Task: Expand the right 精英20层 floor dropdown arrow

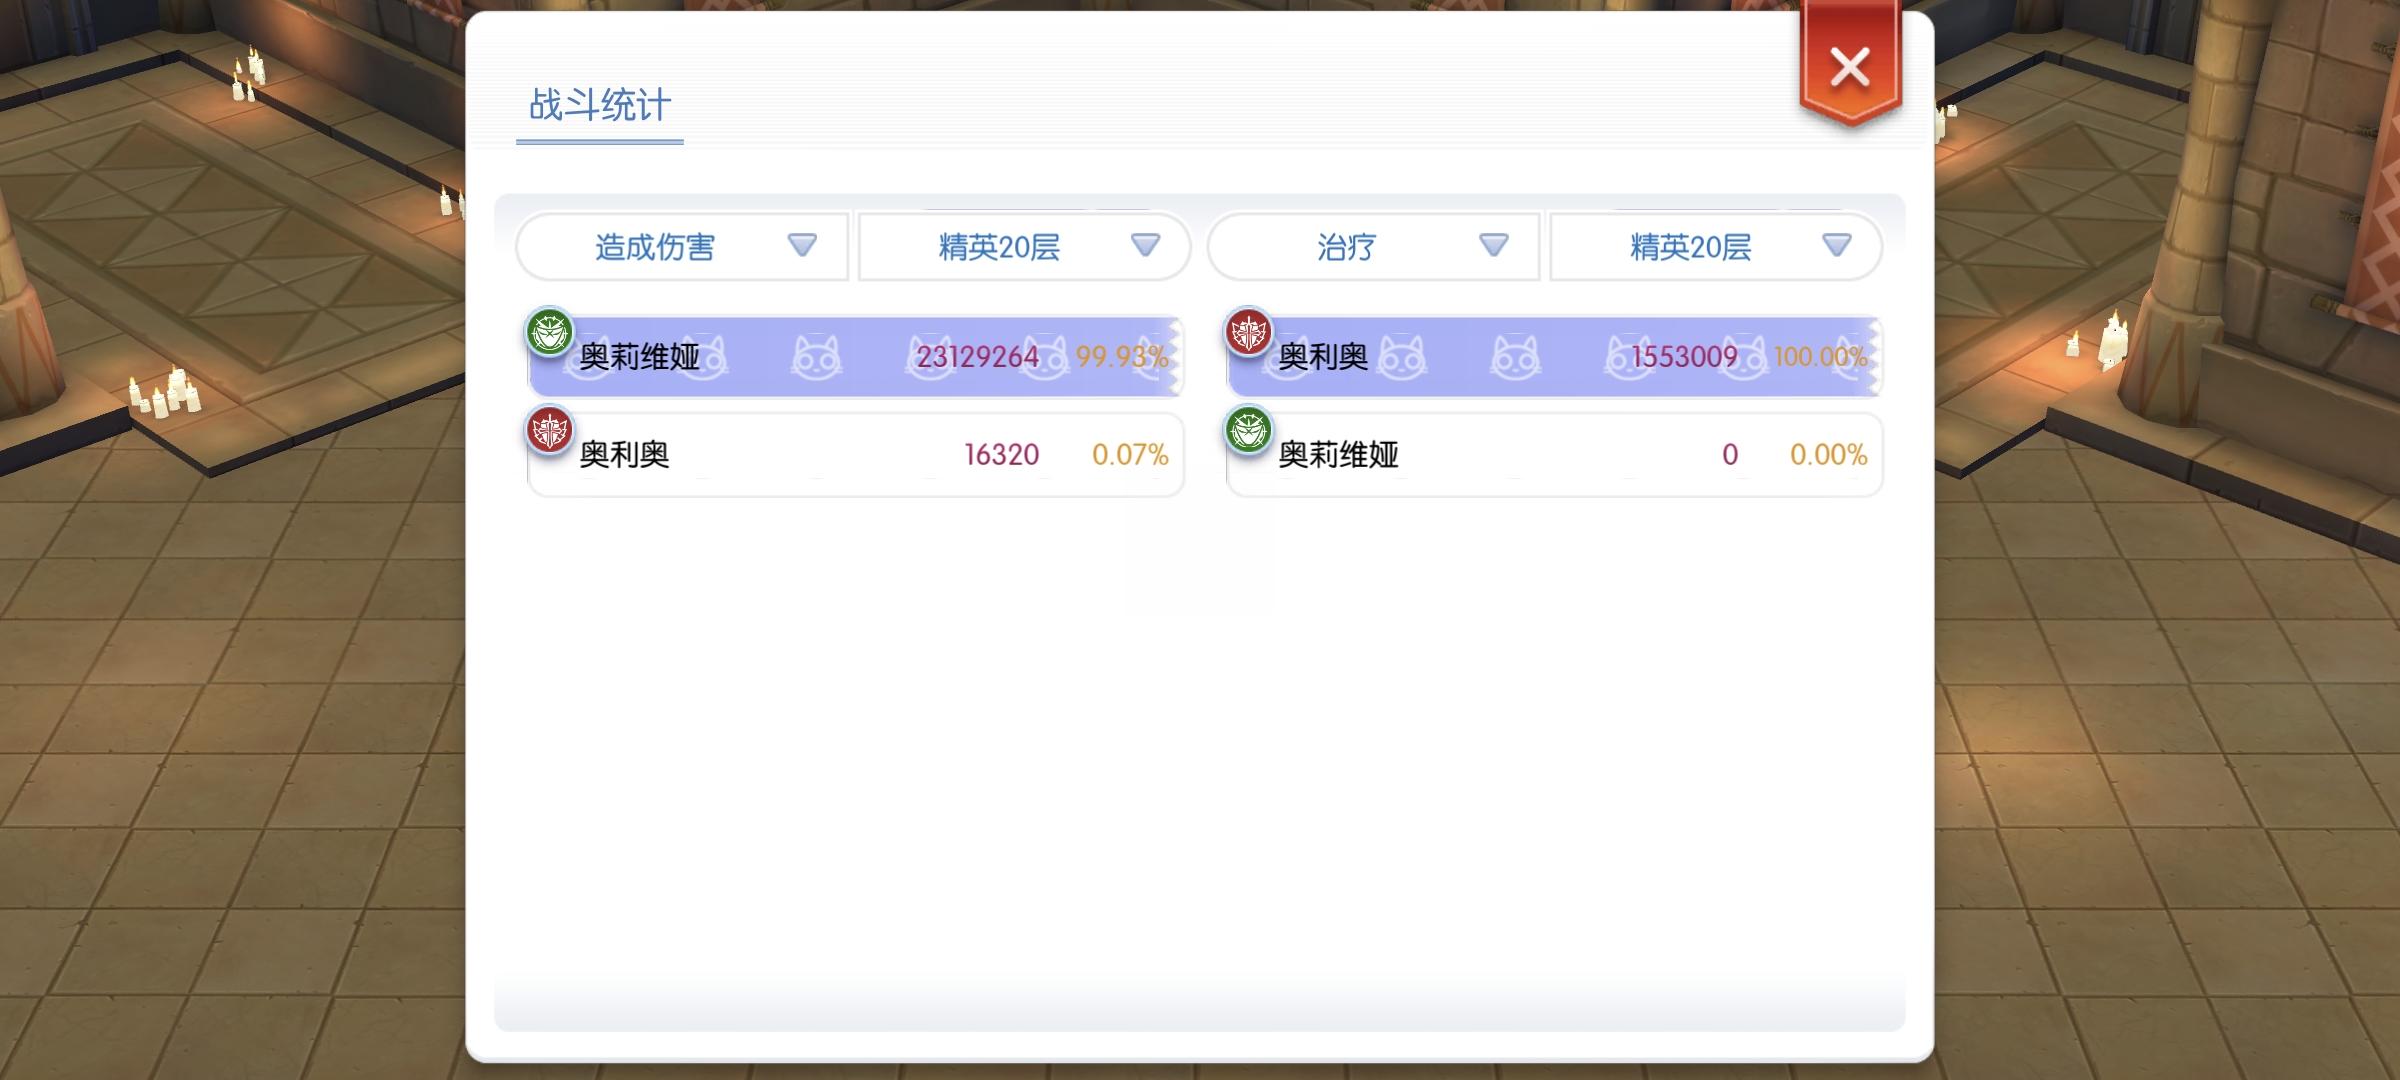Action: click(x=1836, y=245)
